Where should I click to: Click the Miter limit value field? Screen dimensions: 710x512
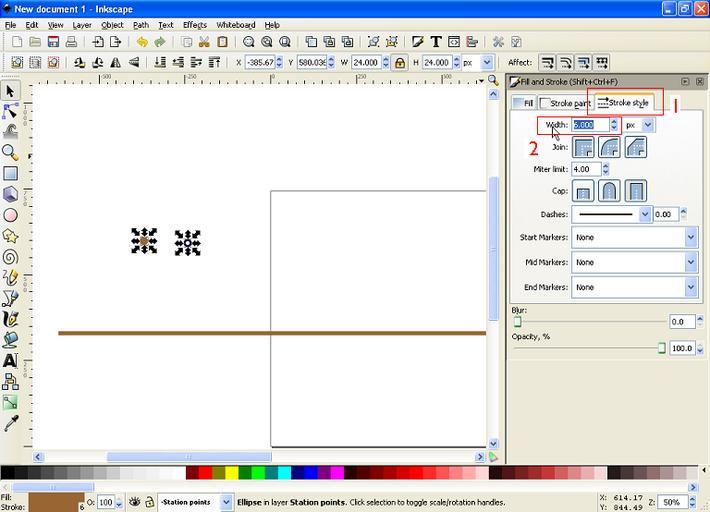click(586, 169)
